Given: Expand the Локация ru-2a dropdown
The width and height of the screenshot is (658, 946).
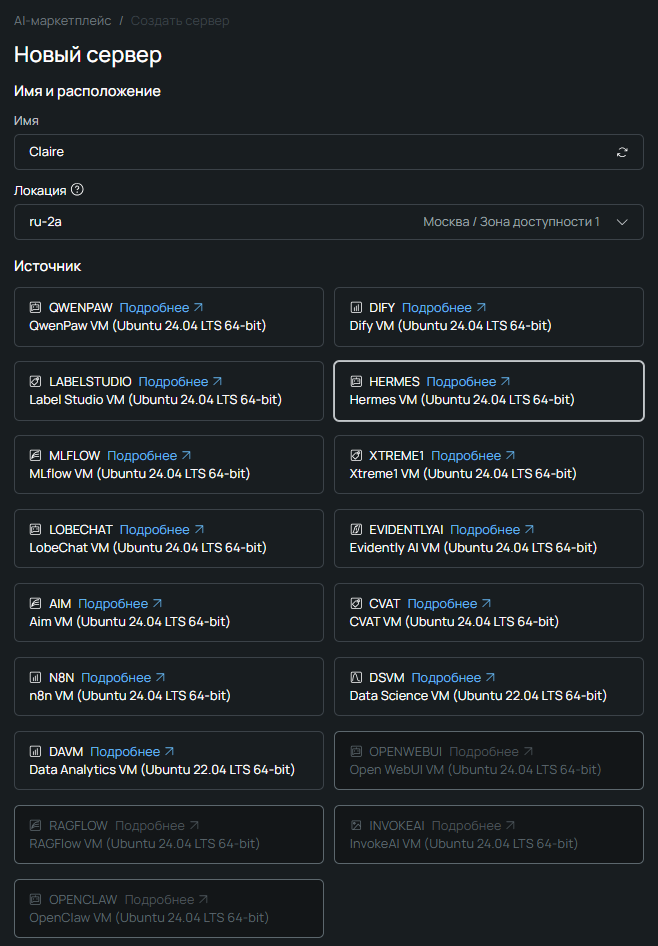Looking at the screenshot, I should (329, 222).
